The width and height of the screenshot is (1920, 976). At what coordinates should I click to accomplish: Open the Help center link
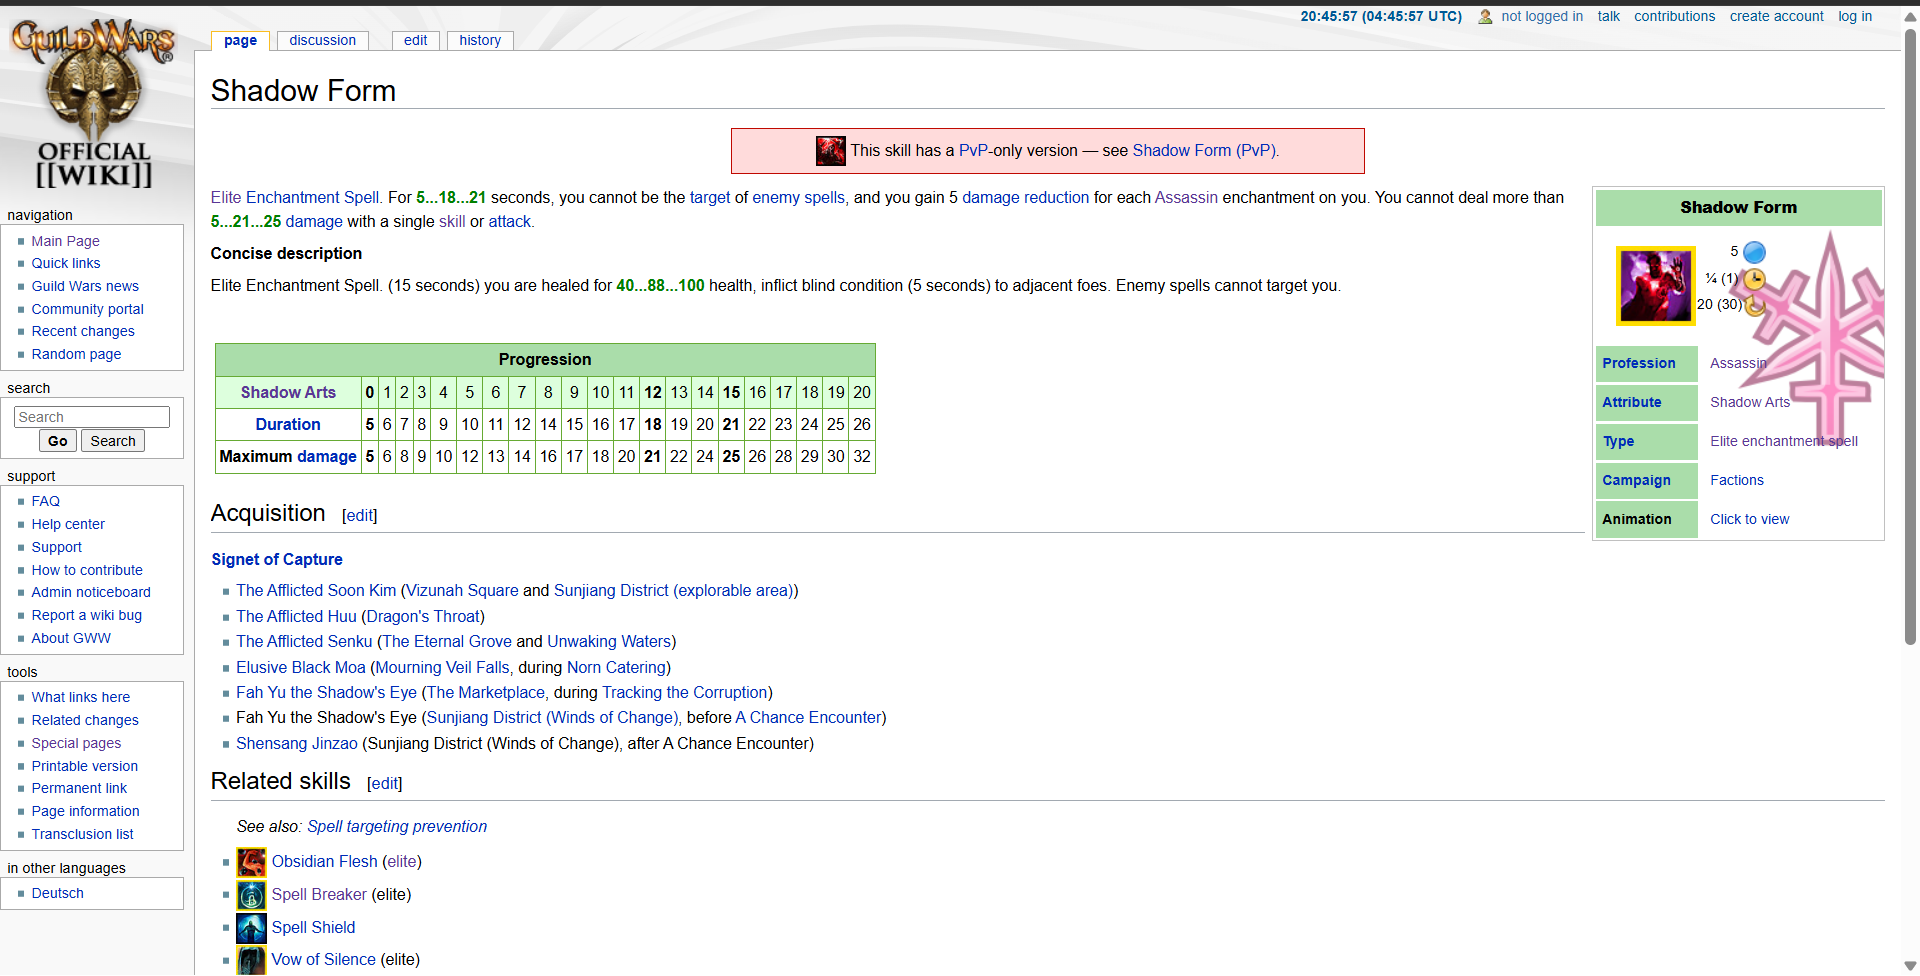click(68, 525)
